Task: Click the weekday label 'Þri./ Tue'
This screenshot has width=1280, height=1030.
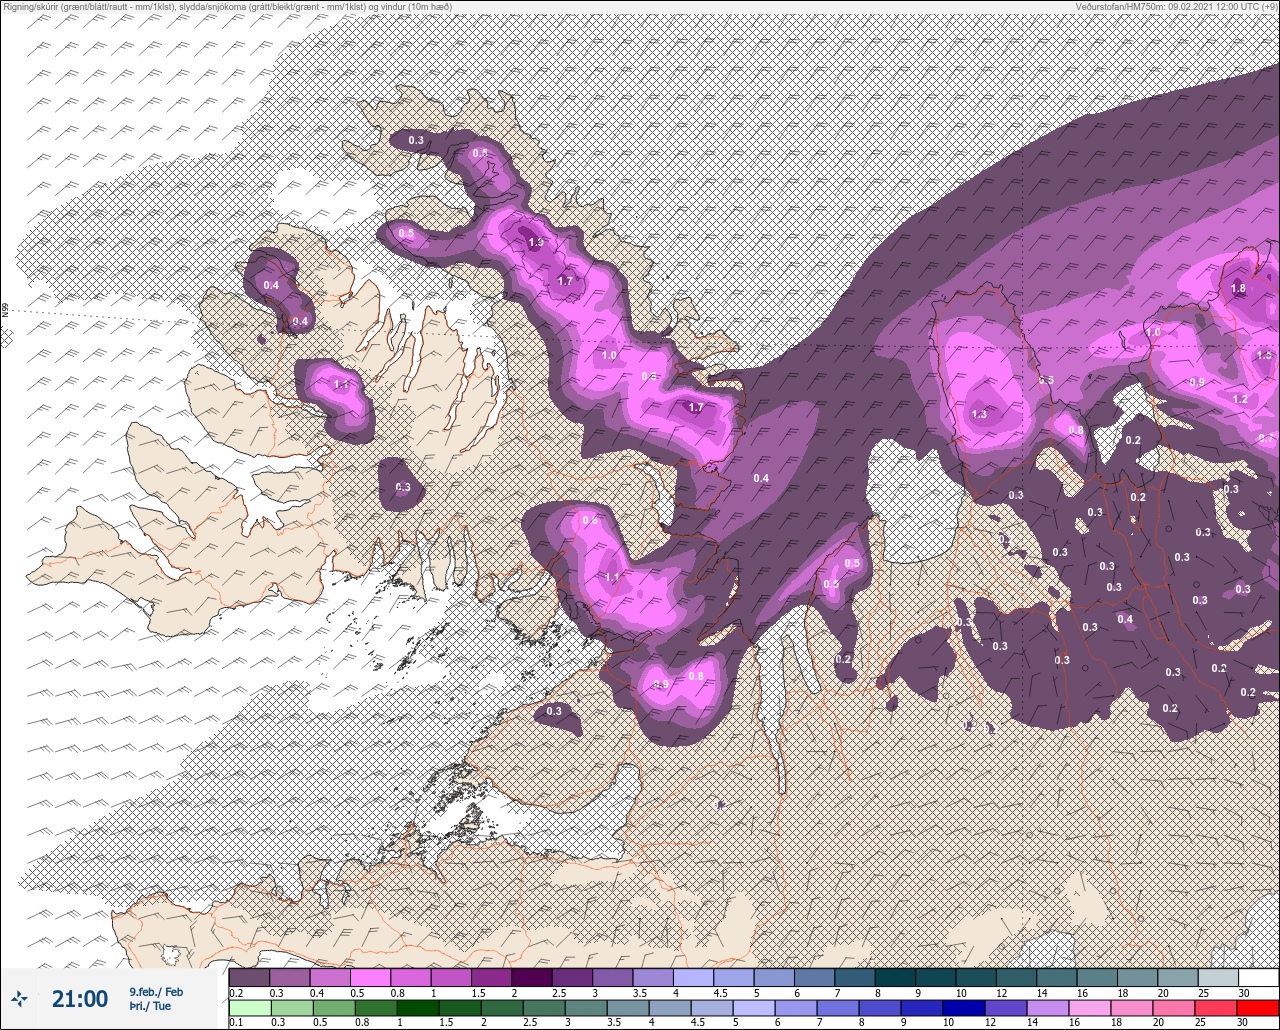Action: pos(150,1006)
